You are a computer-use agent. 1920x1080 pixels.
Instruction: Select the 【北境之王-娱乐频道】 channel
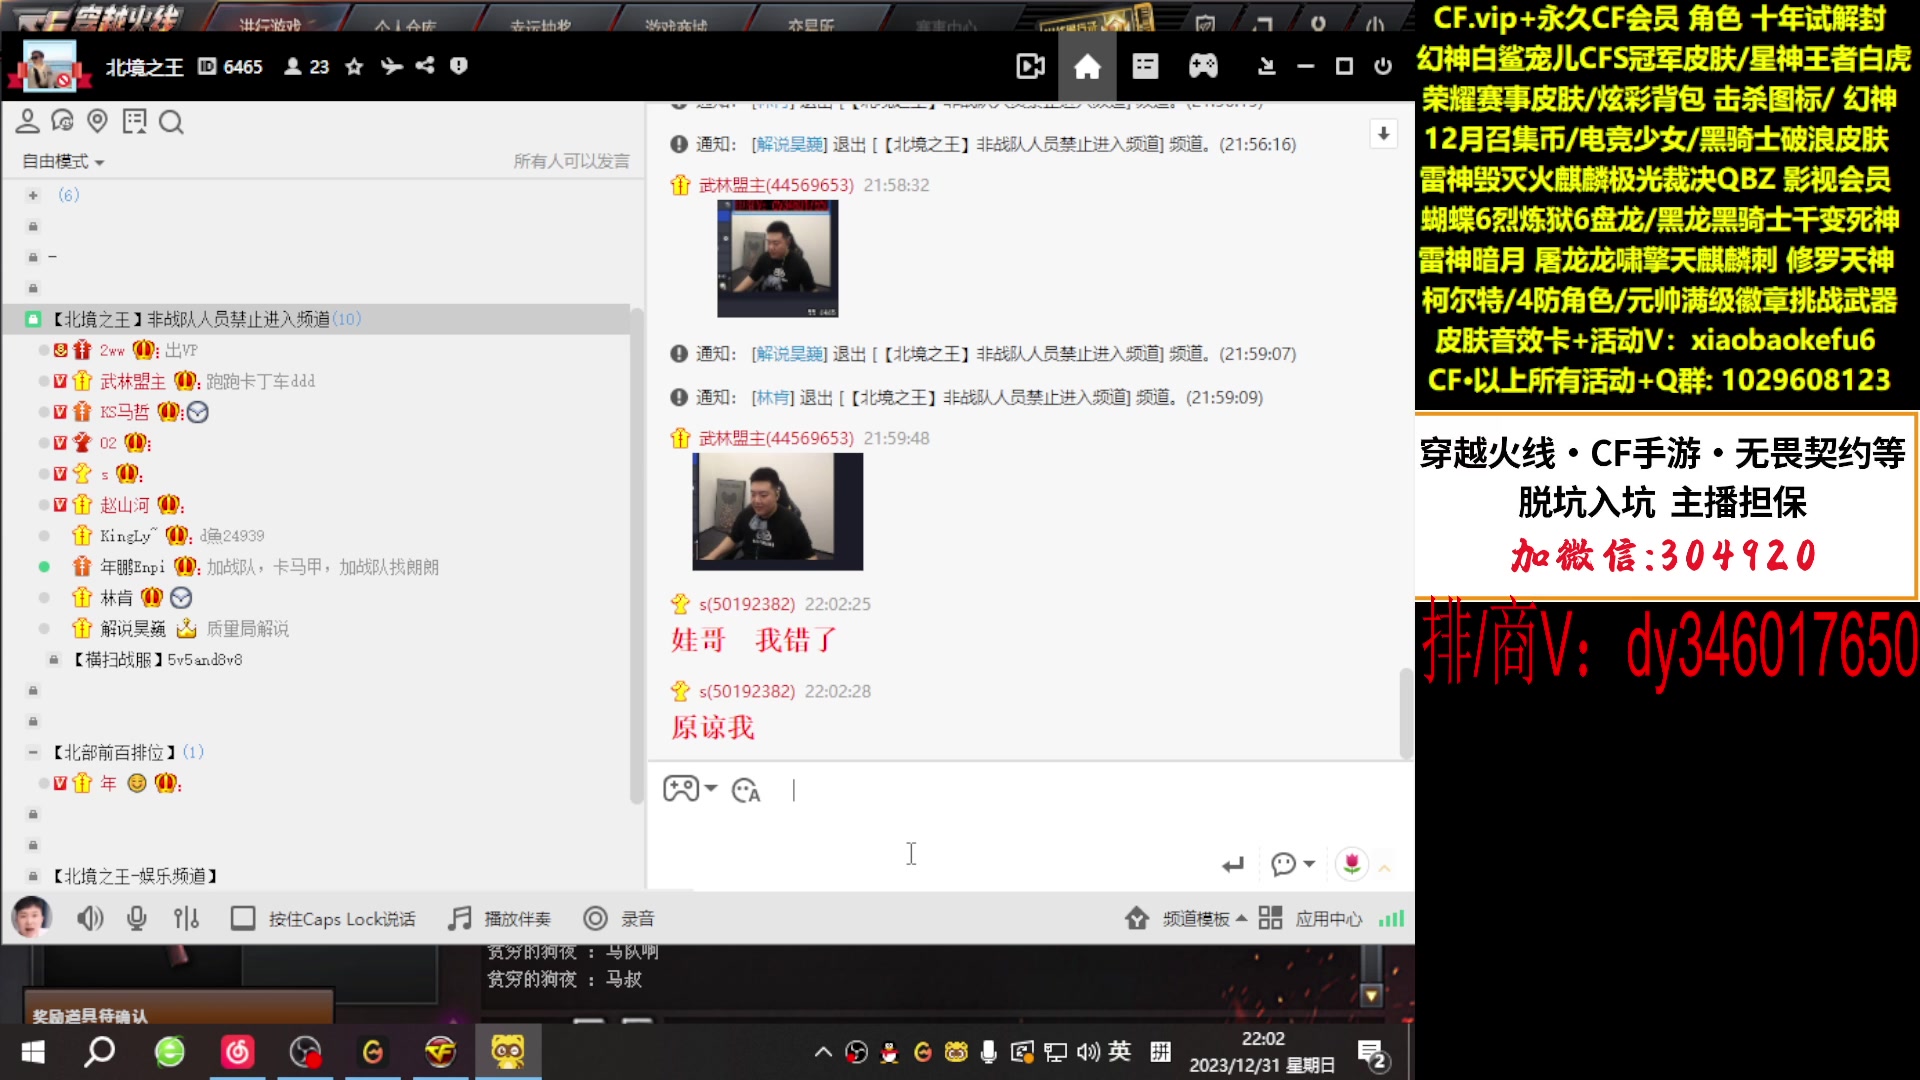click(135, 876)
